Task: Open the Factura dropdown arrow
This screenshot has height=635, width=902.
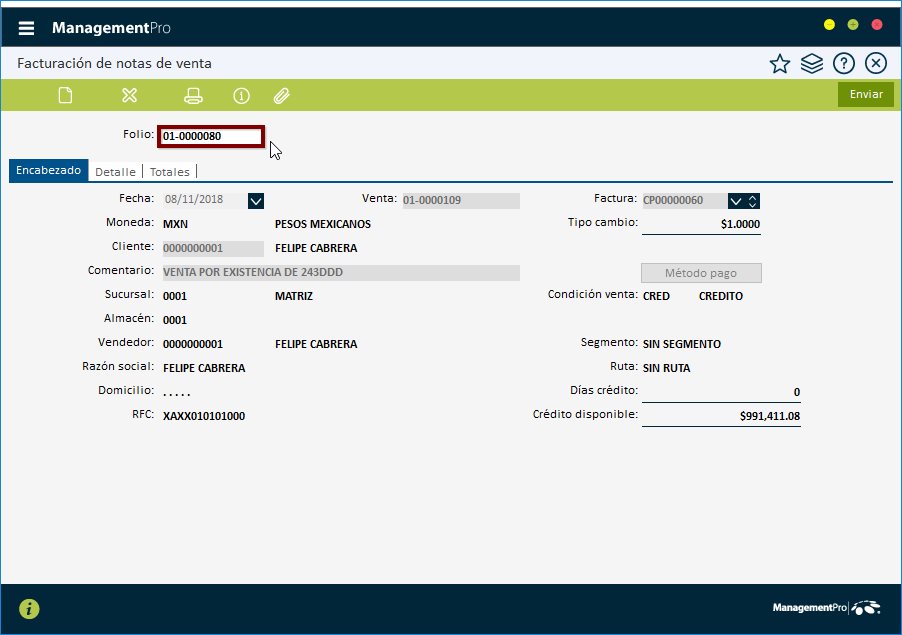Action: (736, 201)
